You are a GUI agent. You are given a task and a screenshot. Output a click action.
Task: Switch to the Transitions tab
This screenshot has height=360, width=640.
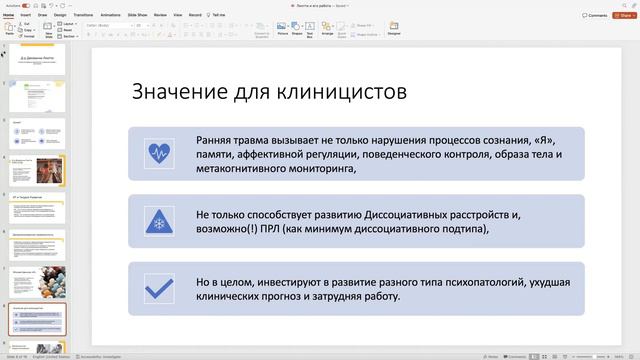pos(83,15)
